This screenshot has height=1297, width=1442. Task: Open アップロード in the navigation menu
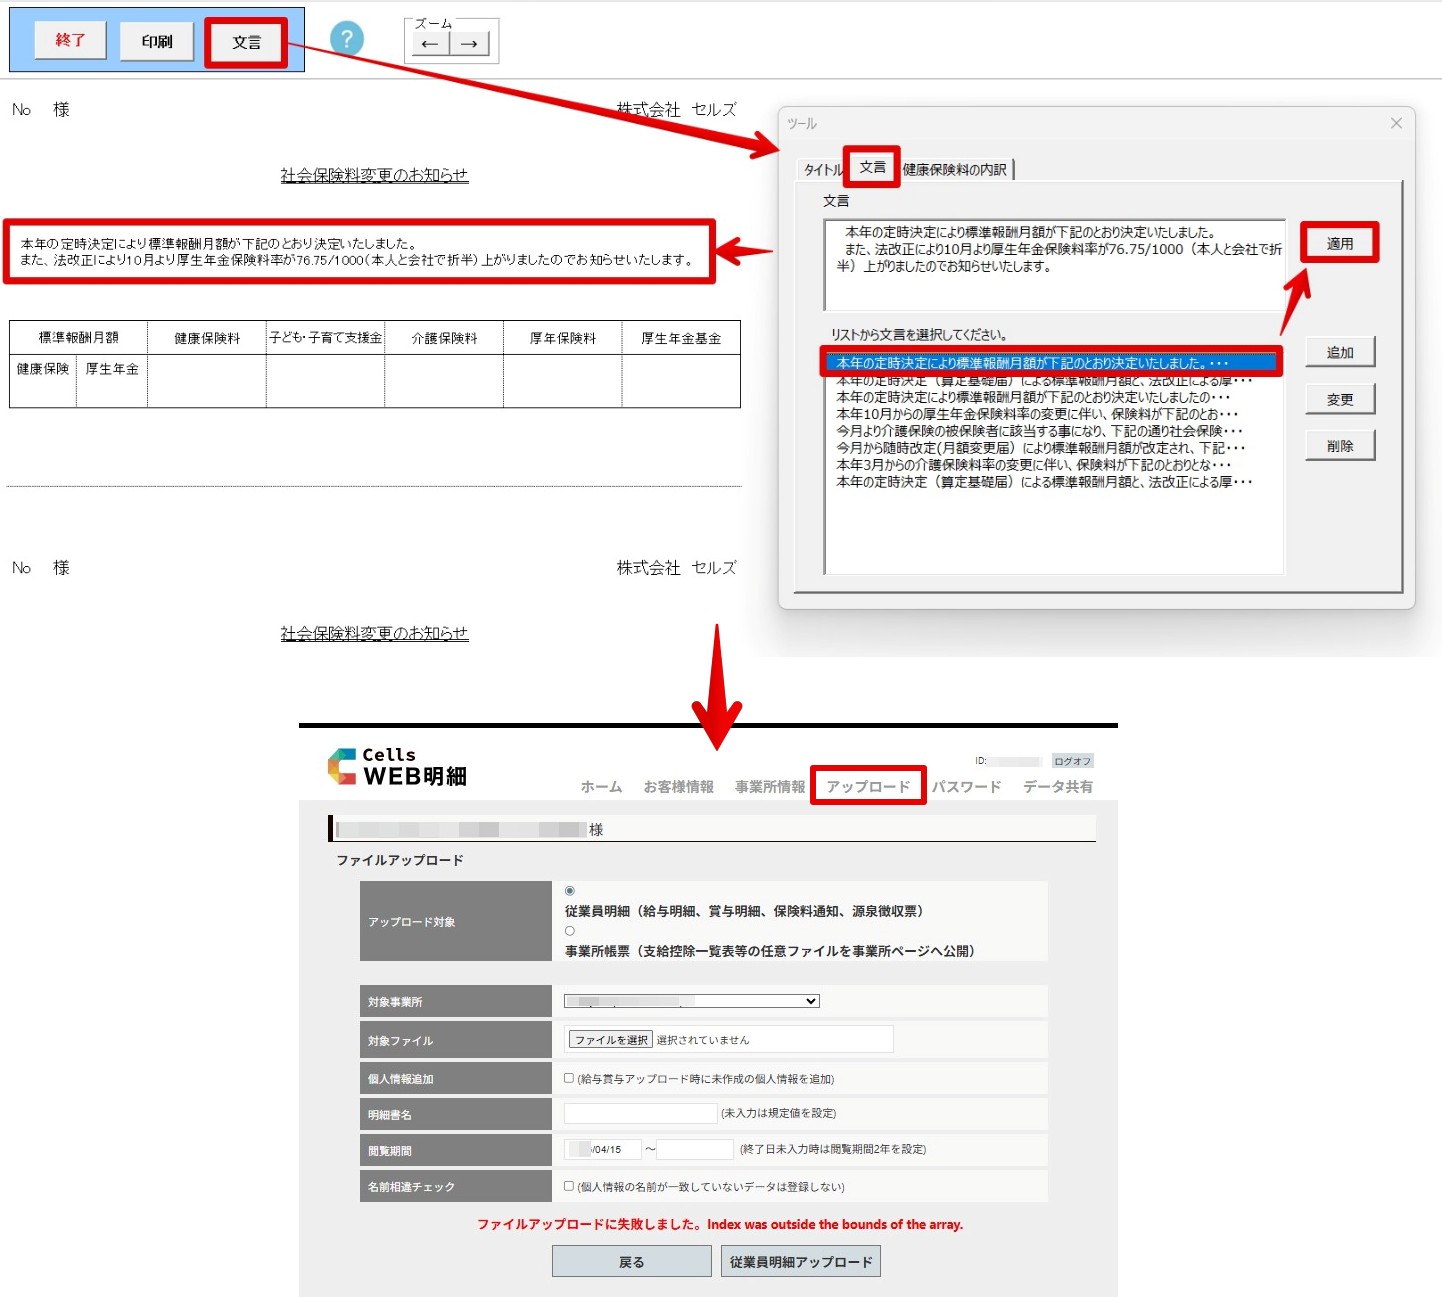[x=868, y=786]
